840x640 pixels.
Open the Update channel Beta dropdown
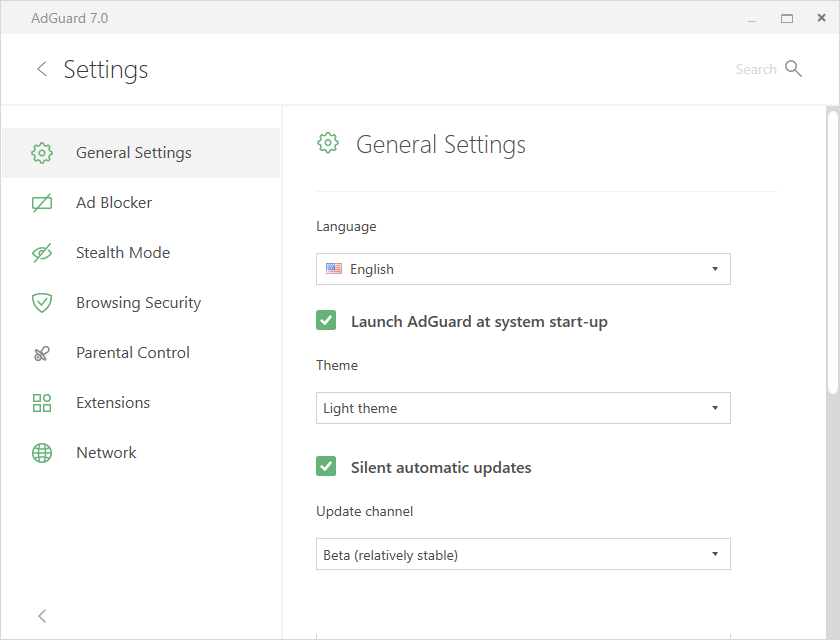523,554
